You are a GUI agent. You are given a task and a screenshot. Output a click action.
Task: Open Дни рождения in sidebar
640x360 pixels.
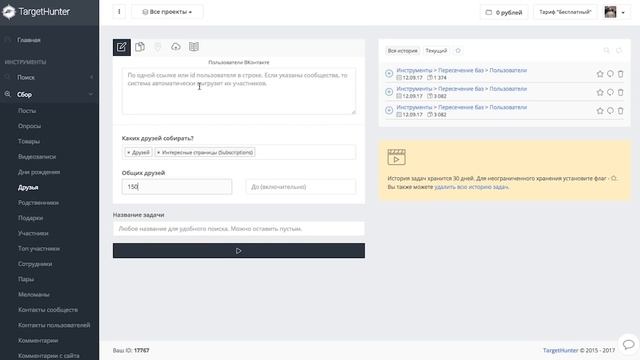(39, 172)
